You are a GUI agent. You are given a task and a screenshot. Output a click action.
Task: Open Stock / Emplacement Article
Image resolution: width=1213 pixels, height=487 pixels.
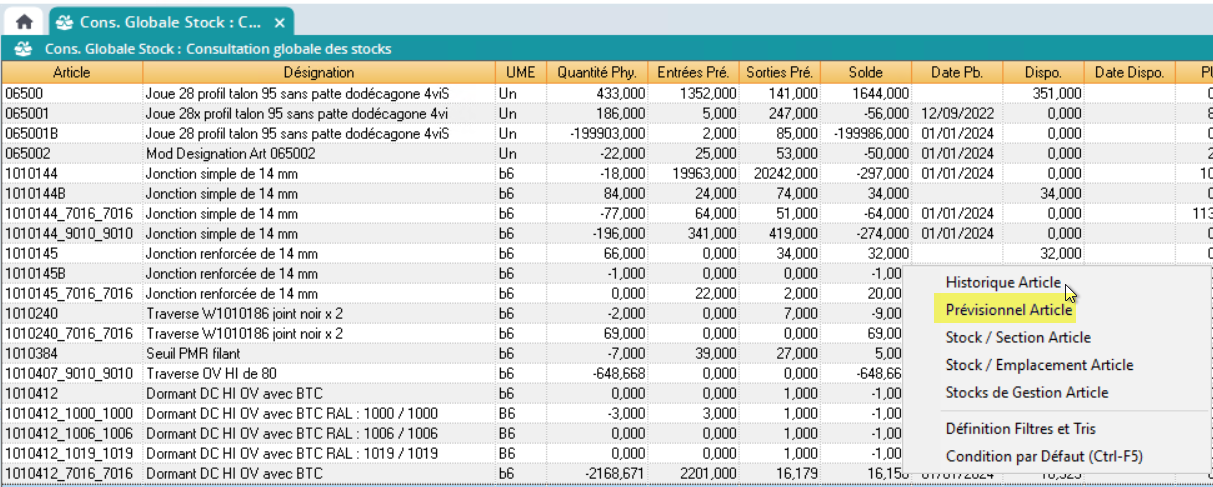point(1039,365)
